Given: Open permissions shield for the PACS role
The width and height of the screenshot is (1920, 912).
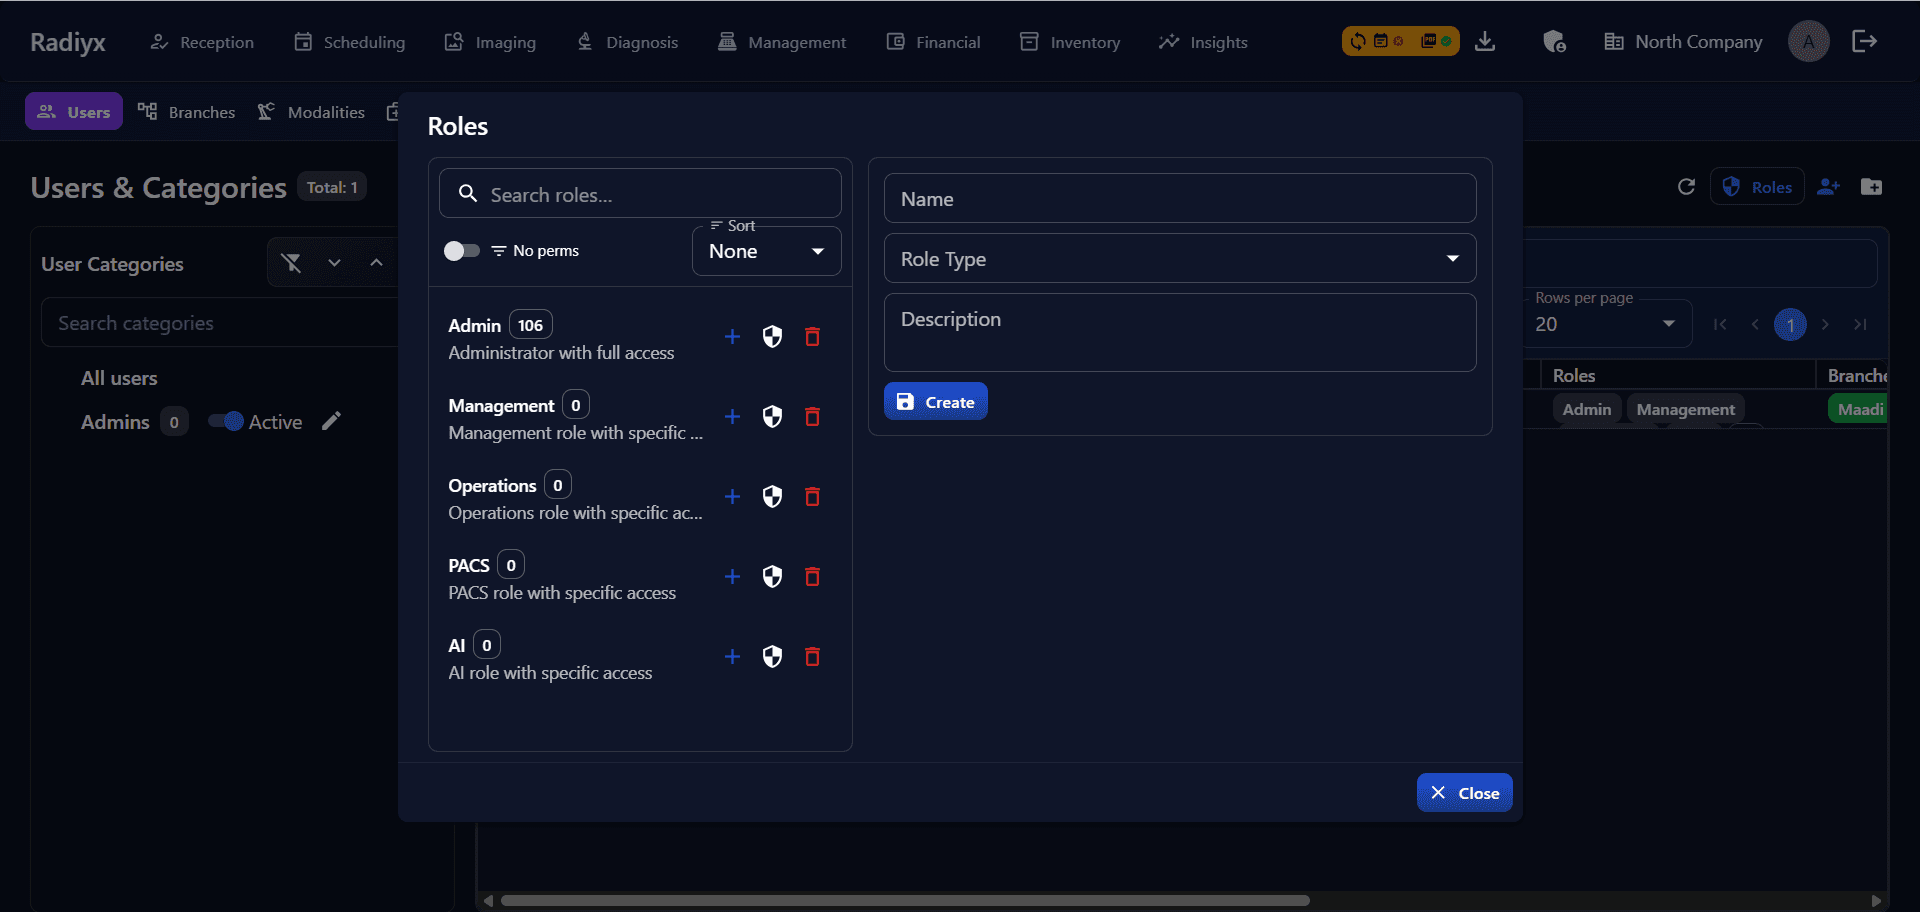Looking at the screenshot, I should tap(772, 577).
